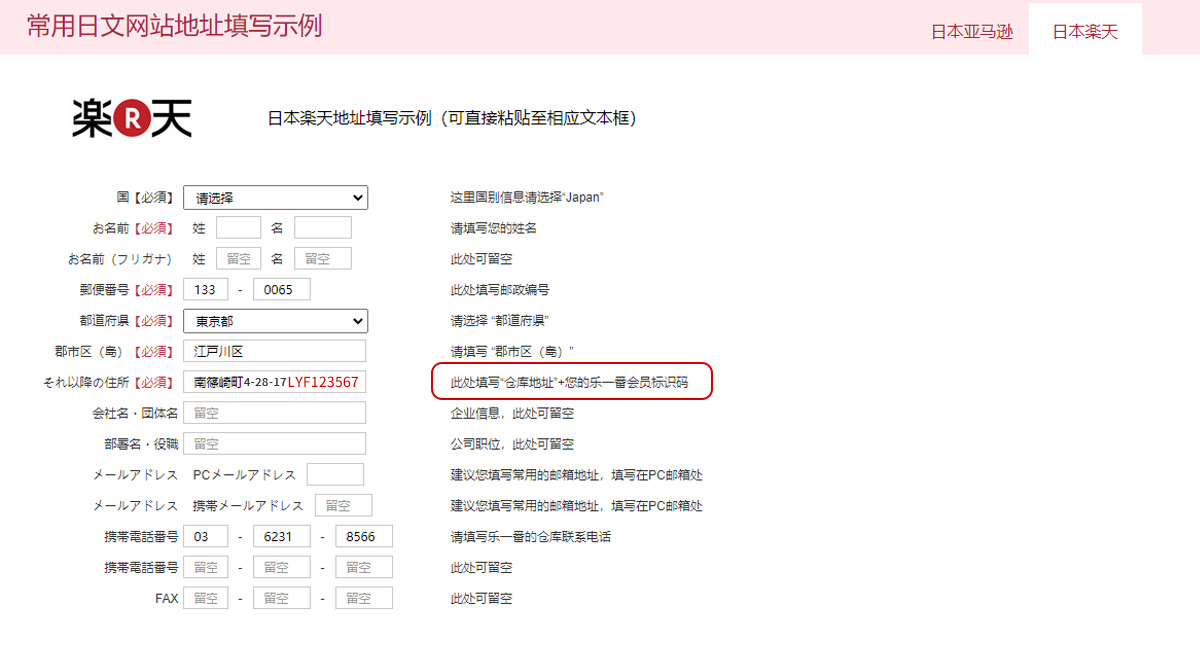Click the postal code field containing 133

click(206, 290)
